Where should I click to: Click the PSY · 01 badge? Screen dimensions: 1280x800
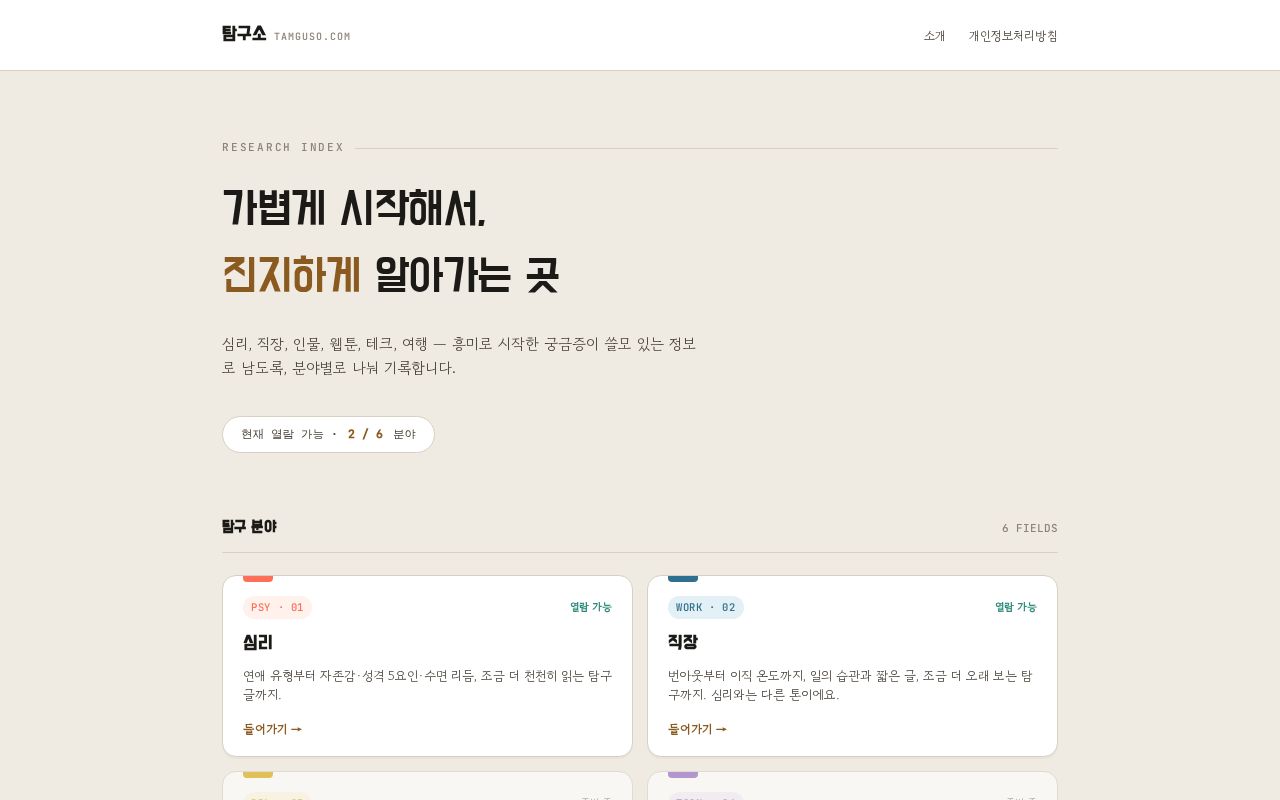click(x=277, y=608)
